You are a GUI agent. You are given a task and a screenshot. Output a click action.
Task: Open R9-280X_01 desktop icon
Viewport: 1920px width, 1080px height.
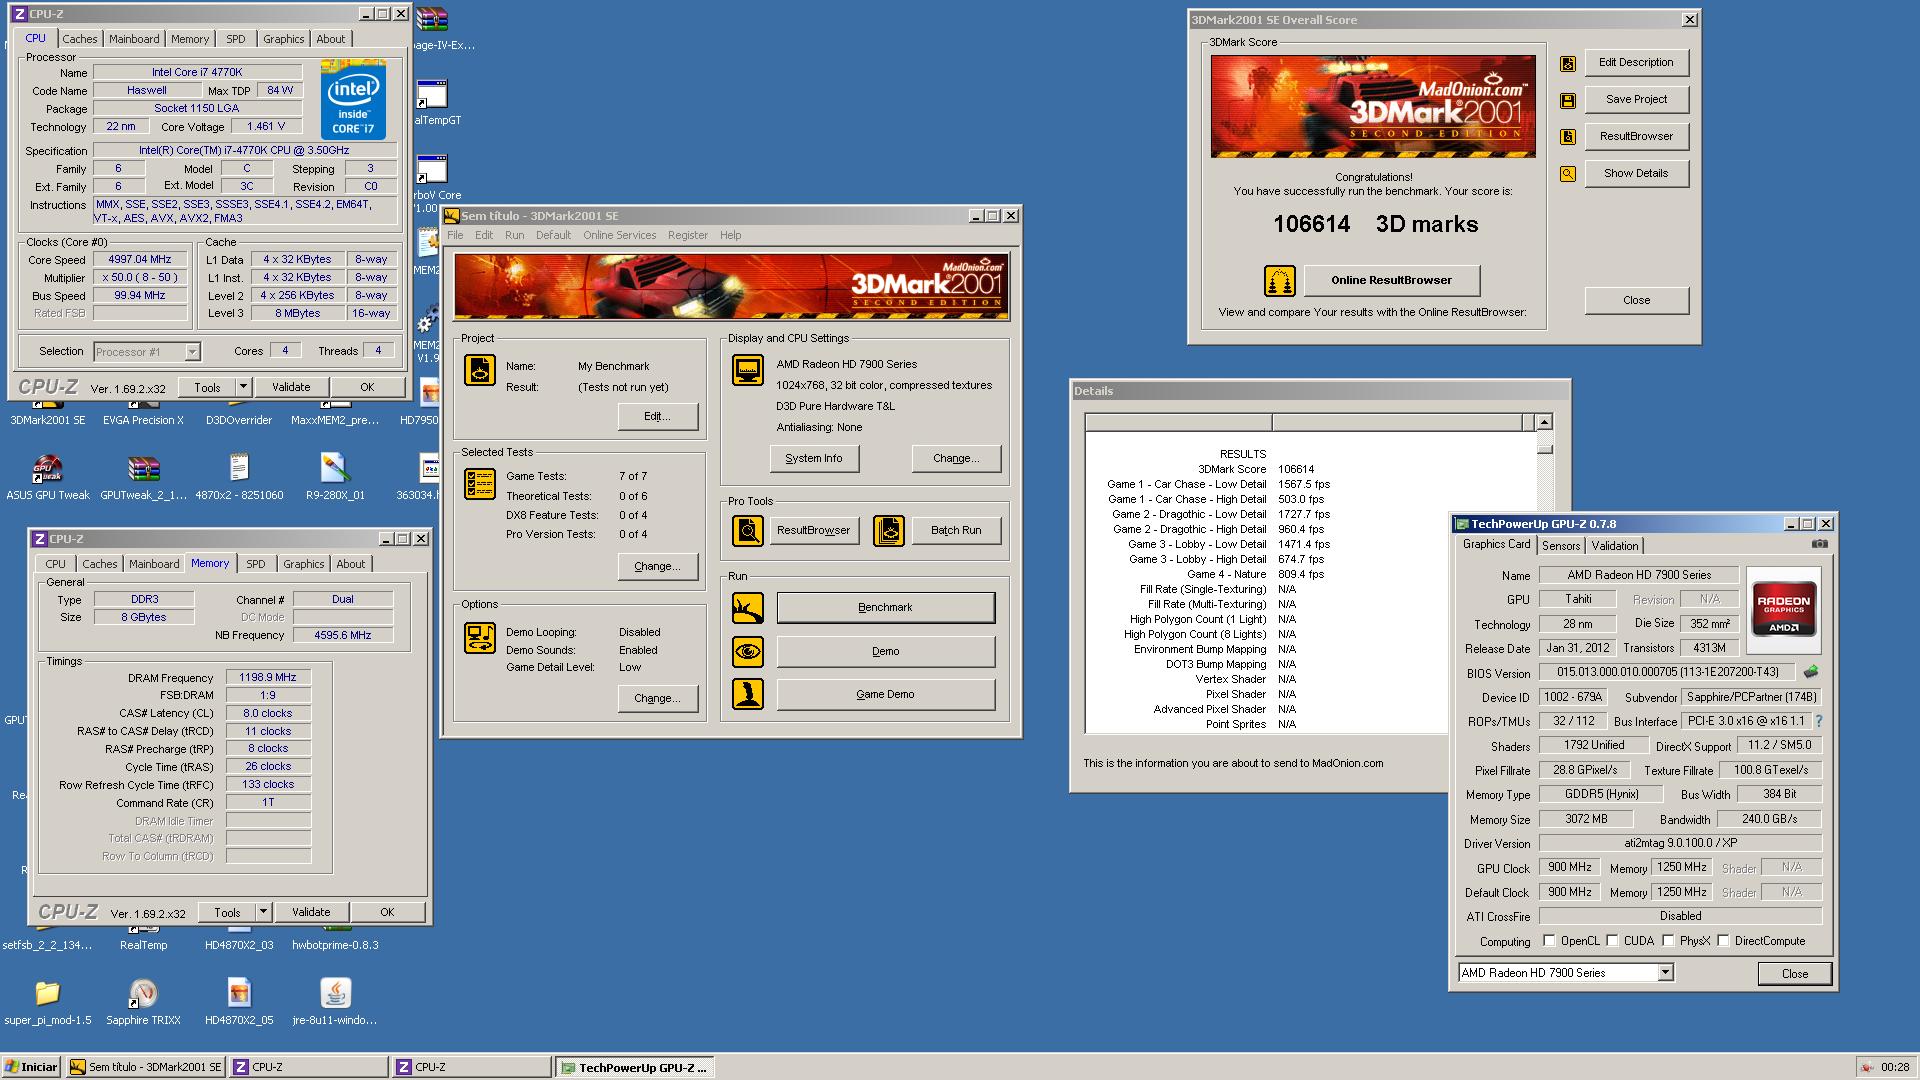[335, 476]
